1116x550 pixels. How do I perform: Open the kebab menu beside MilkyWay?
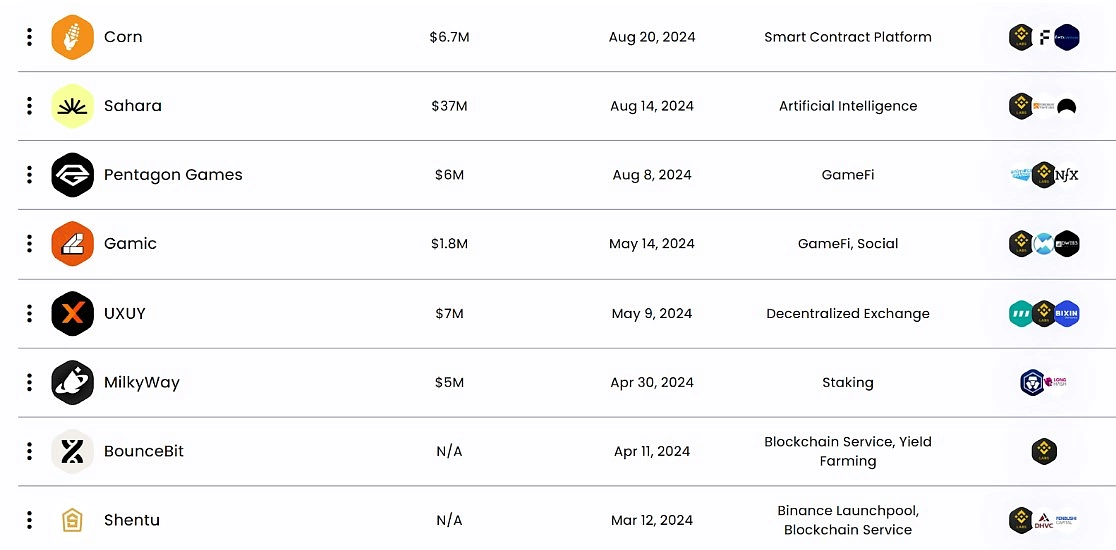(x=29, y=383)
